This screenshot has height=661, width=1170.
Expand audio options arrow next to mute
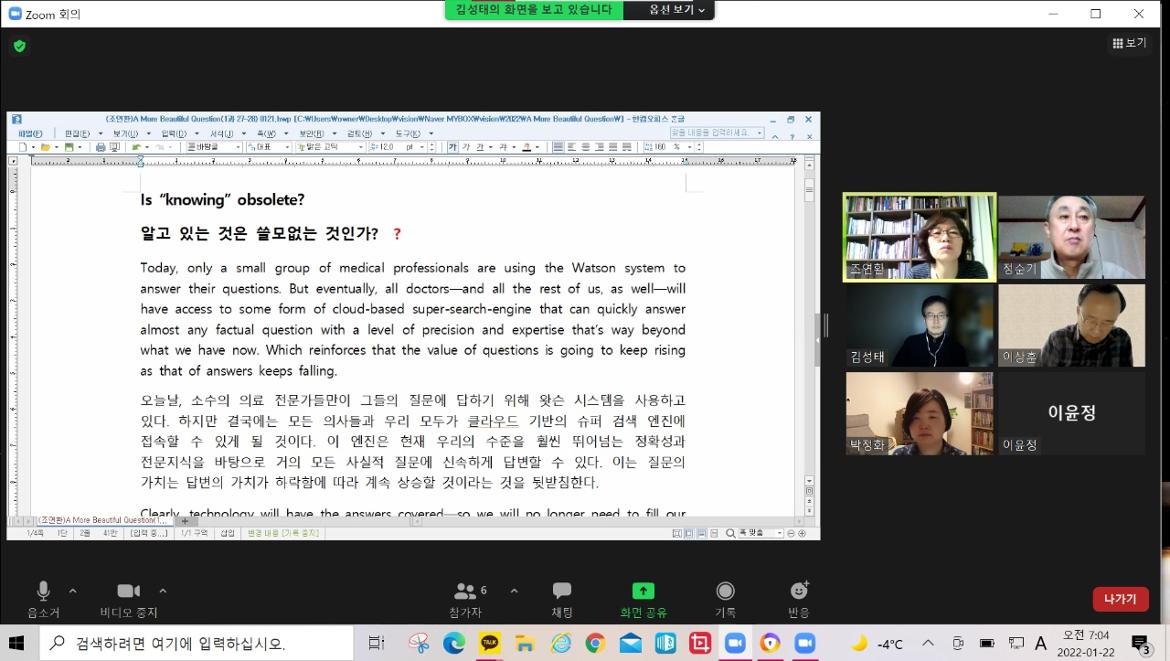point(72,590)
